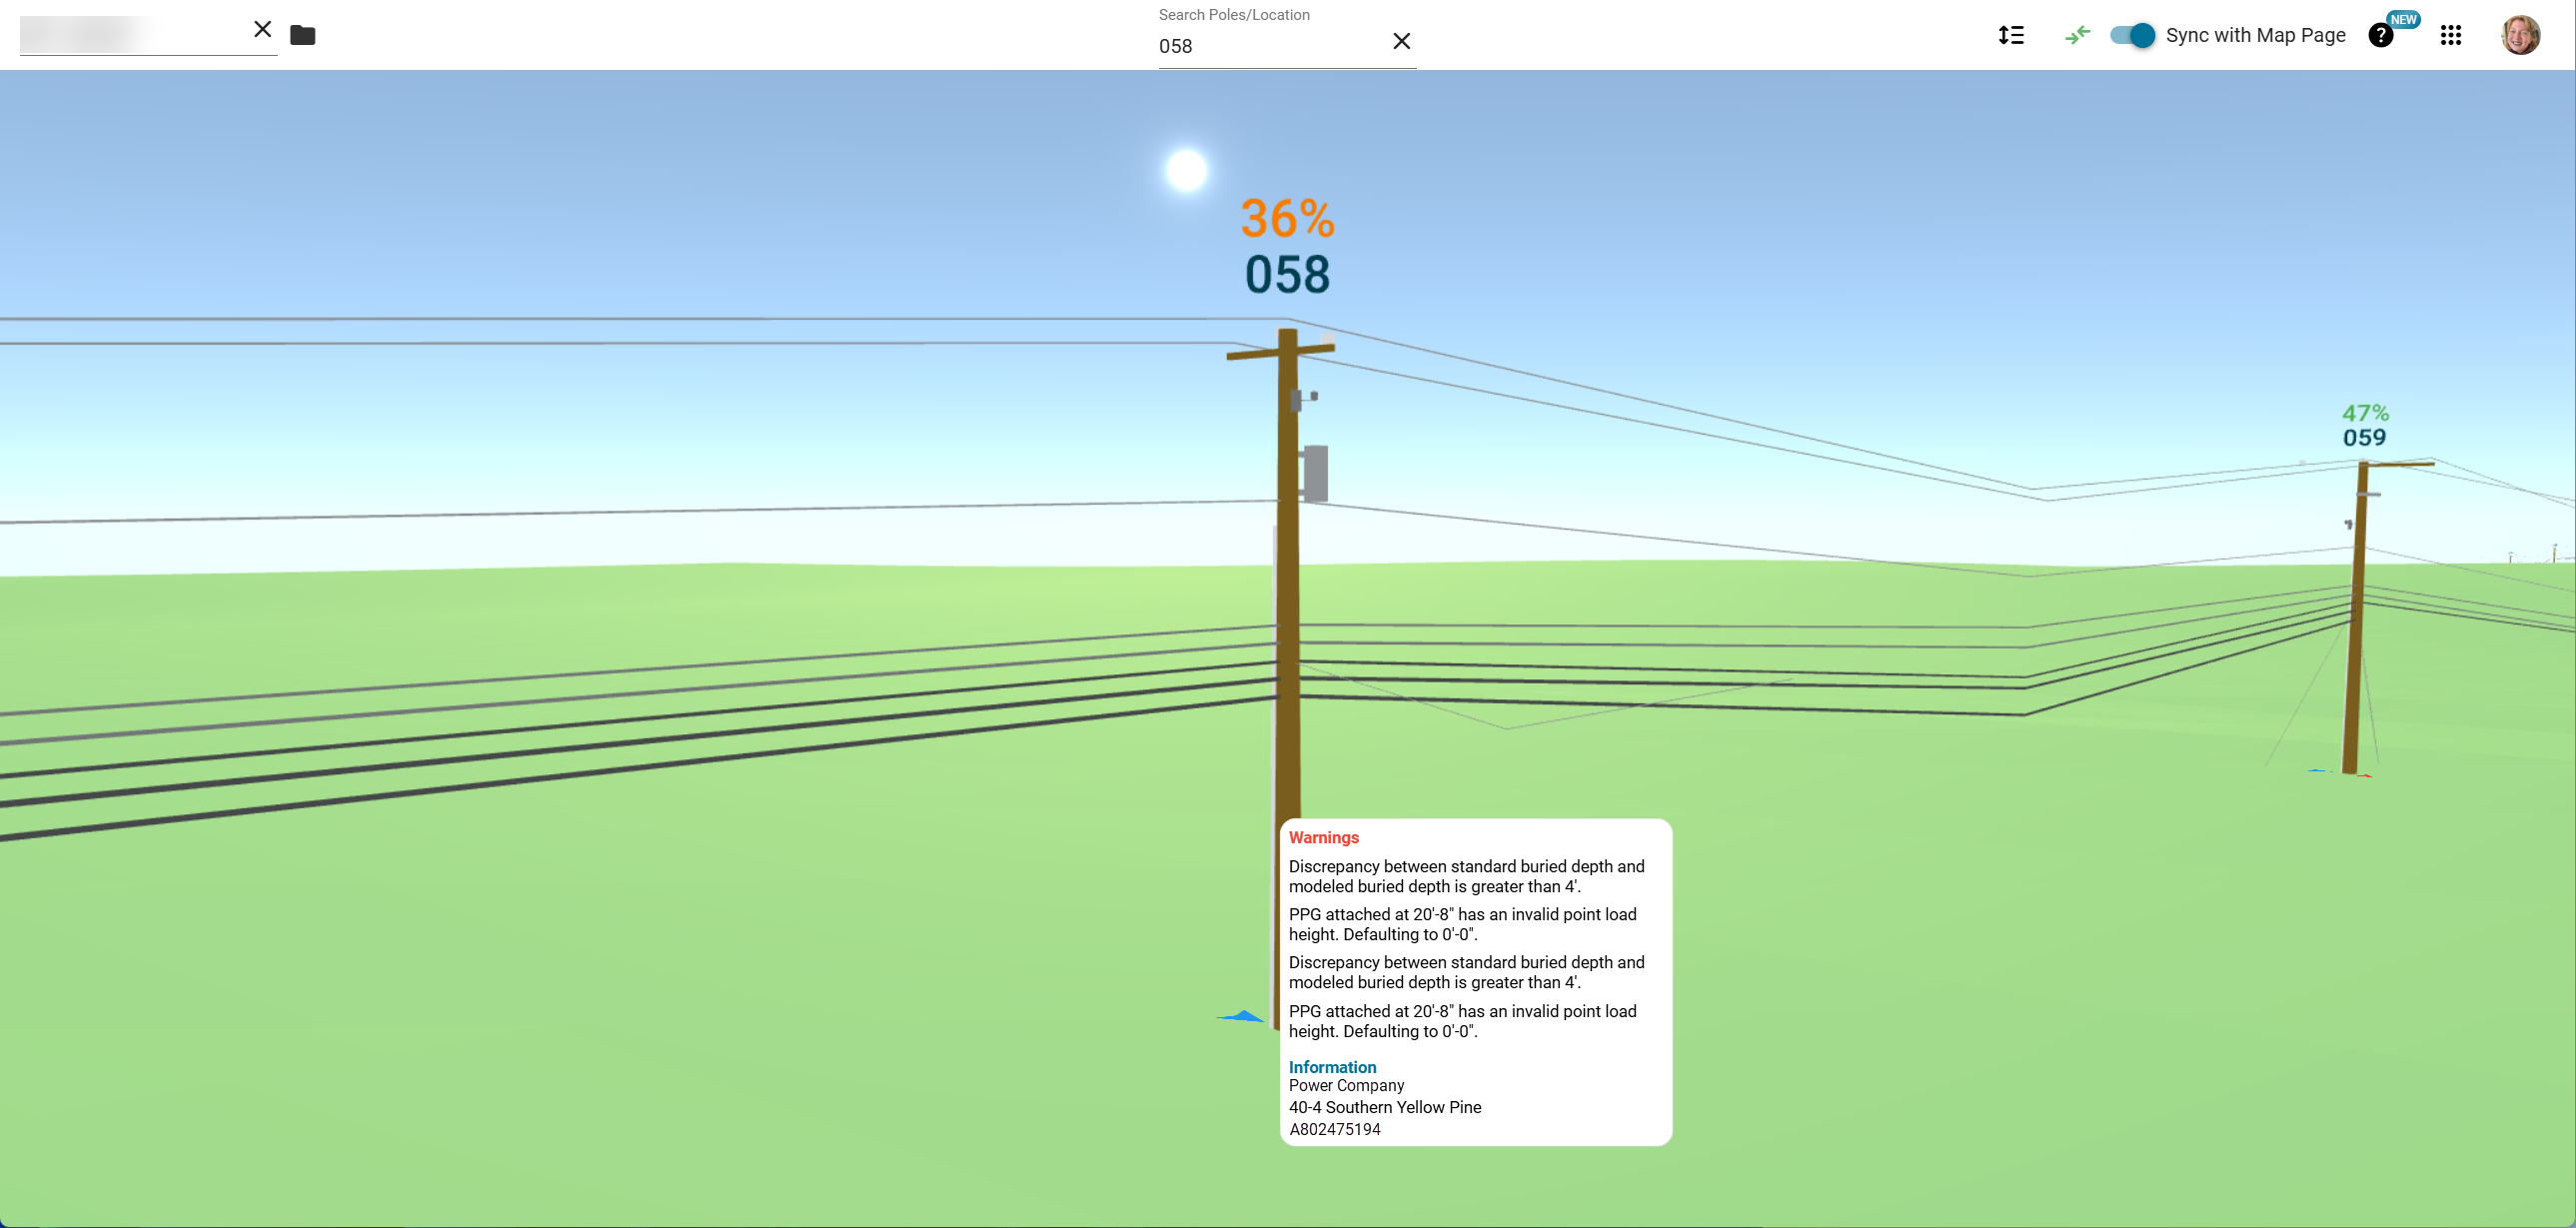Click the Warnings heading in popup
Screen dimensions: 2576x1228
(x=1323, y=838)
